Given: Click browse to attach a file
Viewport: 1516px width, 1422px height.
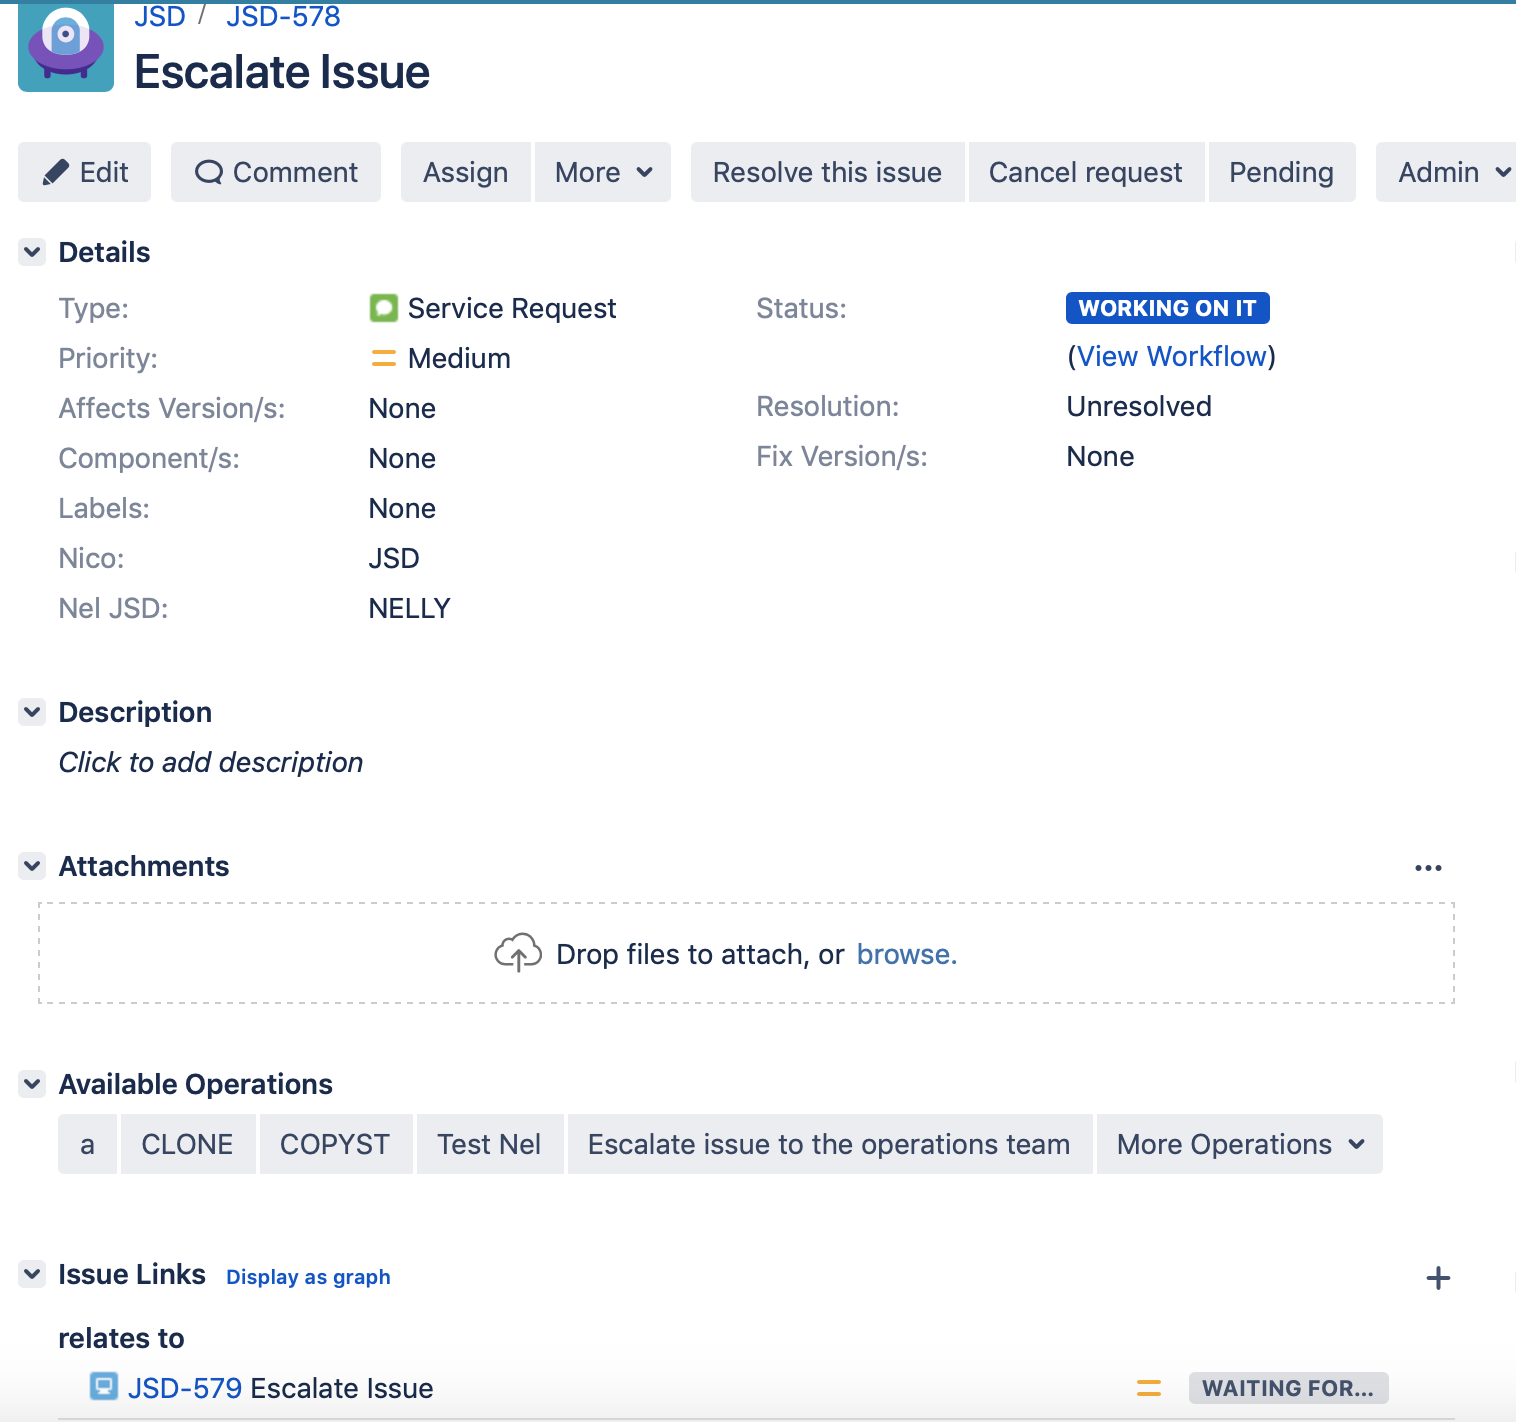Looking at the screenshot, I should click(905, 953).
